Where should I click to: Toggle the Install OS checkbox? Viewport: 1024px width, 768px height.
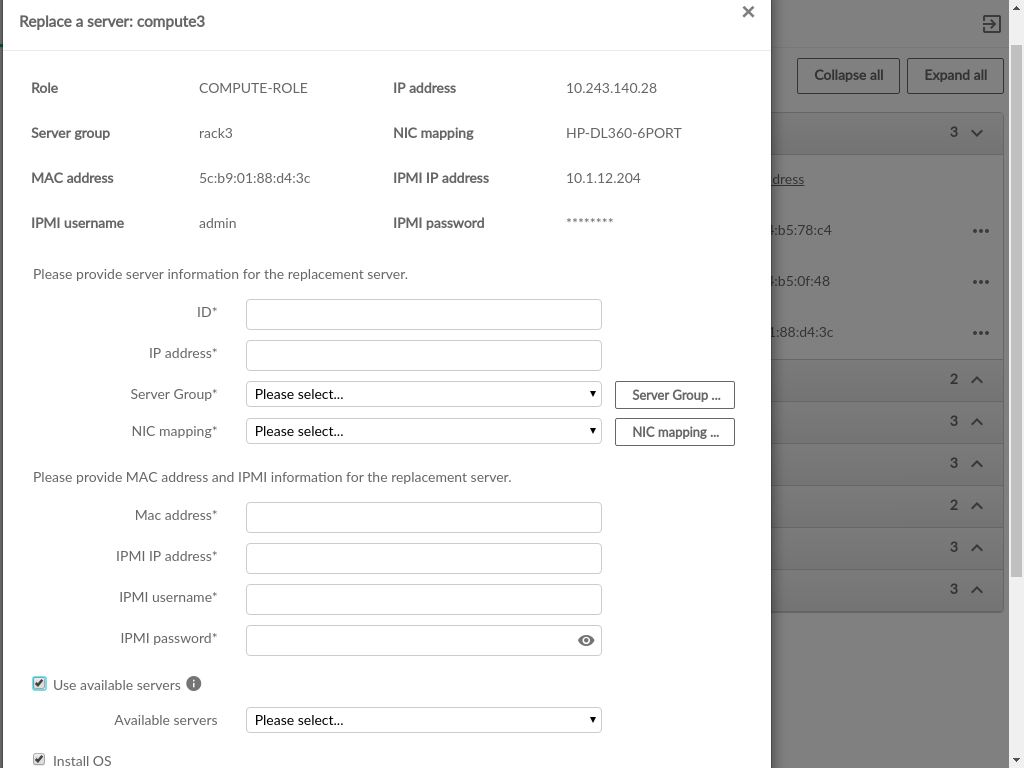(x=40, y=760)
